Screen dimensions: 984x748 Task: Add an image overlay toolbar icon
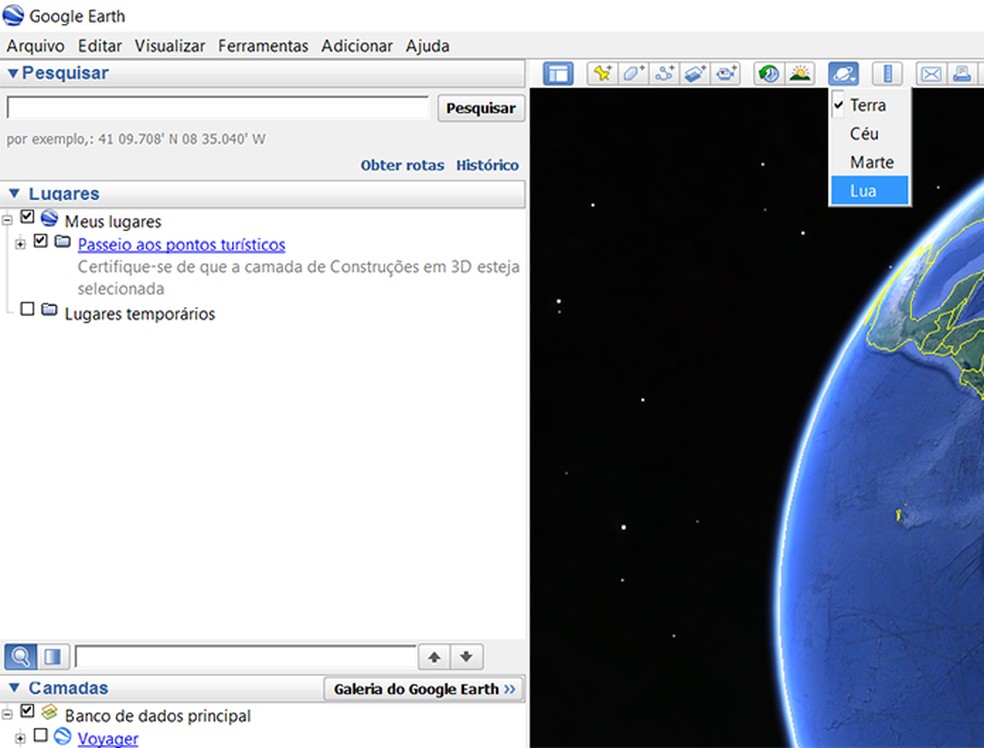coord(695,74)
